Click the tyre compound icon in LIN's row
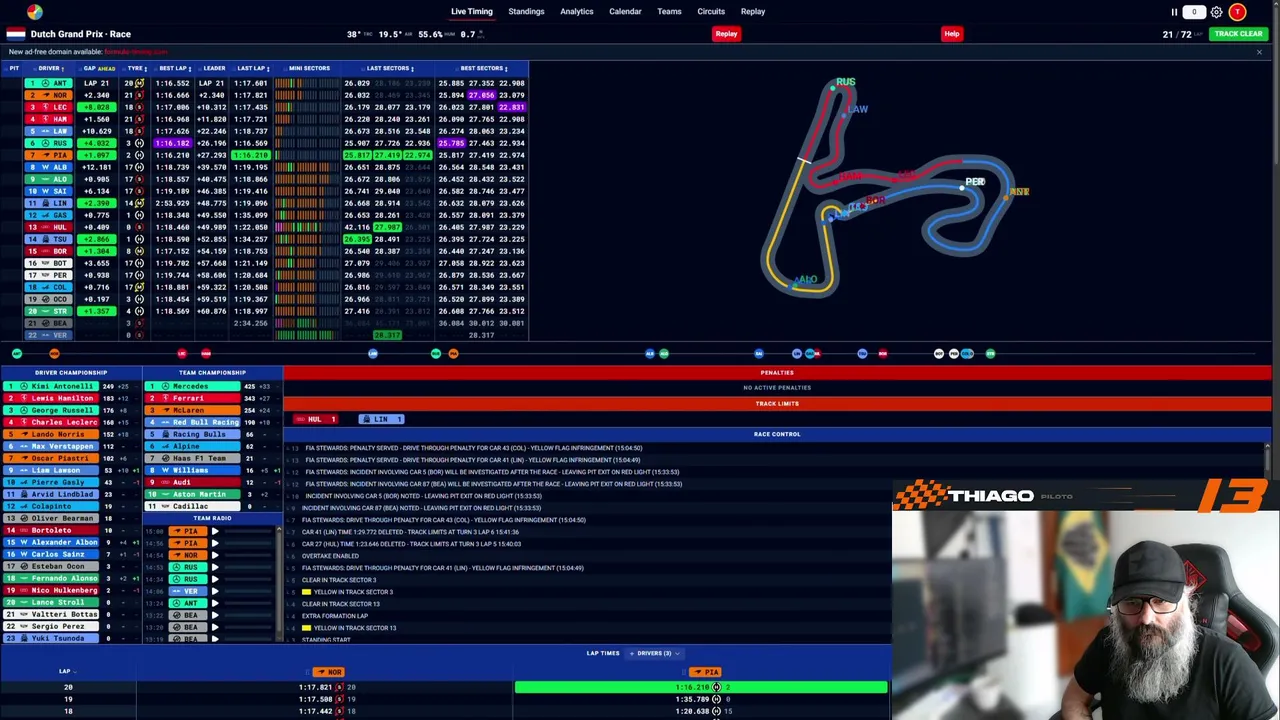1280x720 pixels. [x=140, y=203]
